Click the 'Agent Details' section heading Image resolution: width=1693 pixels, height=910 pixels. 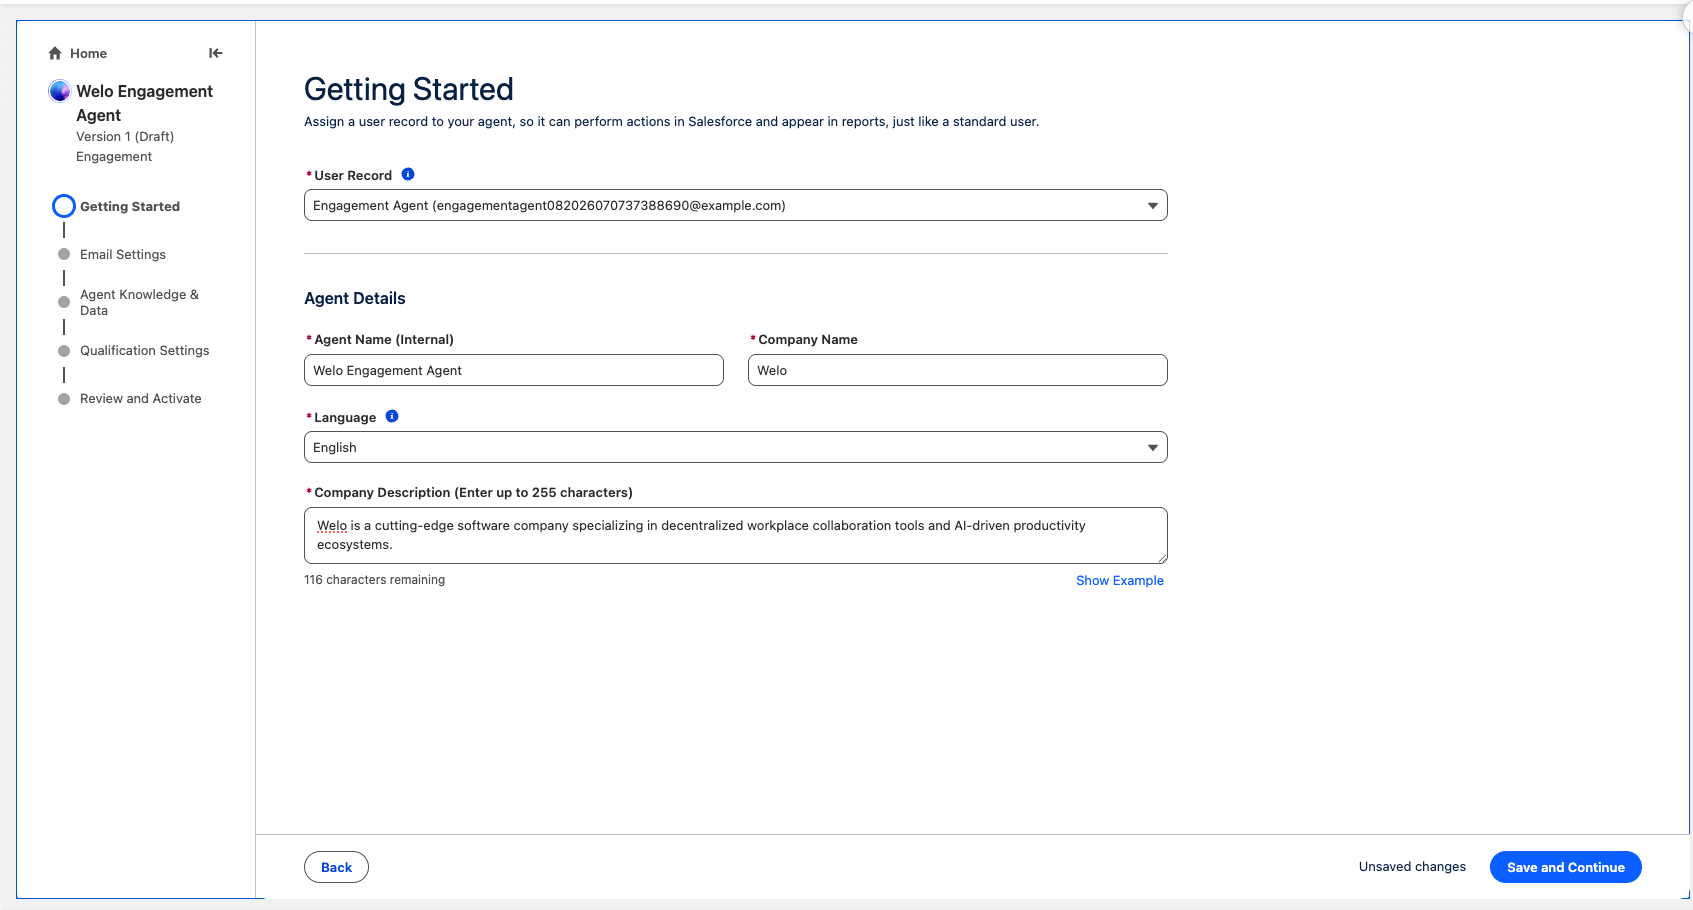(355, 298)
